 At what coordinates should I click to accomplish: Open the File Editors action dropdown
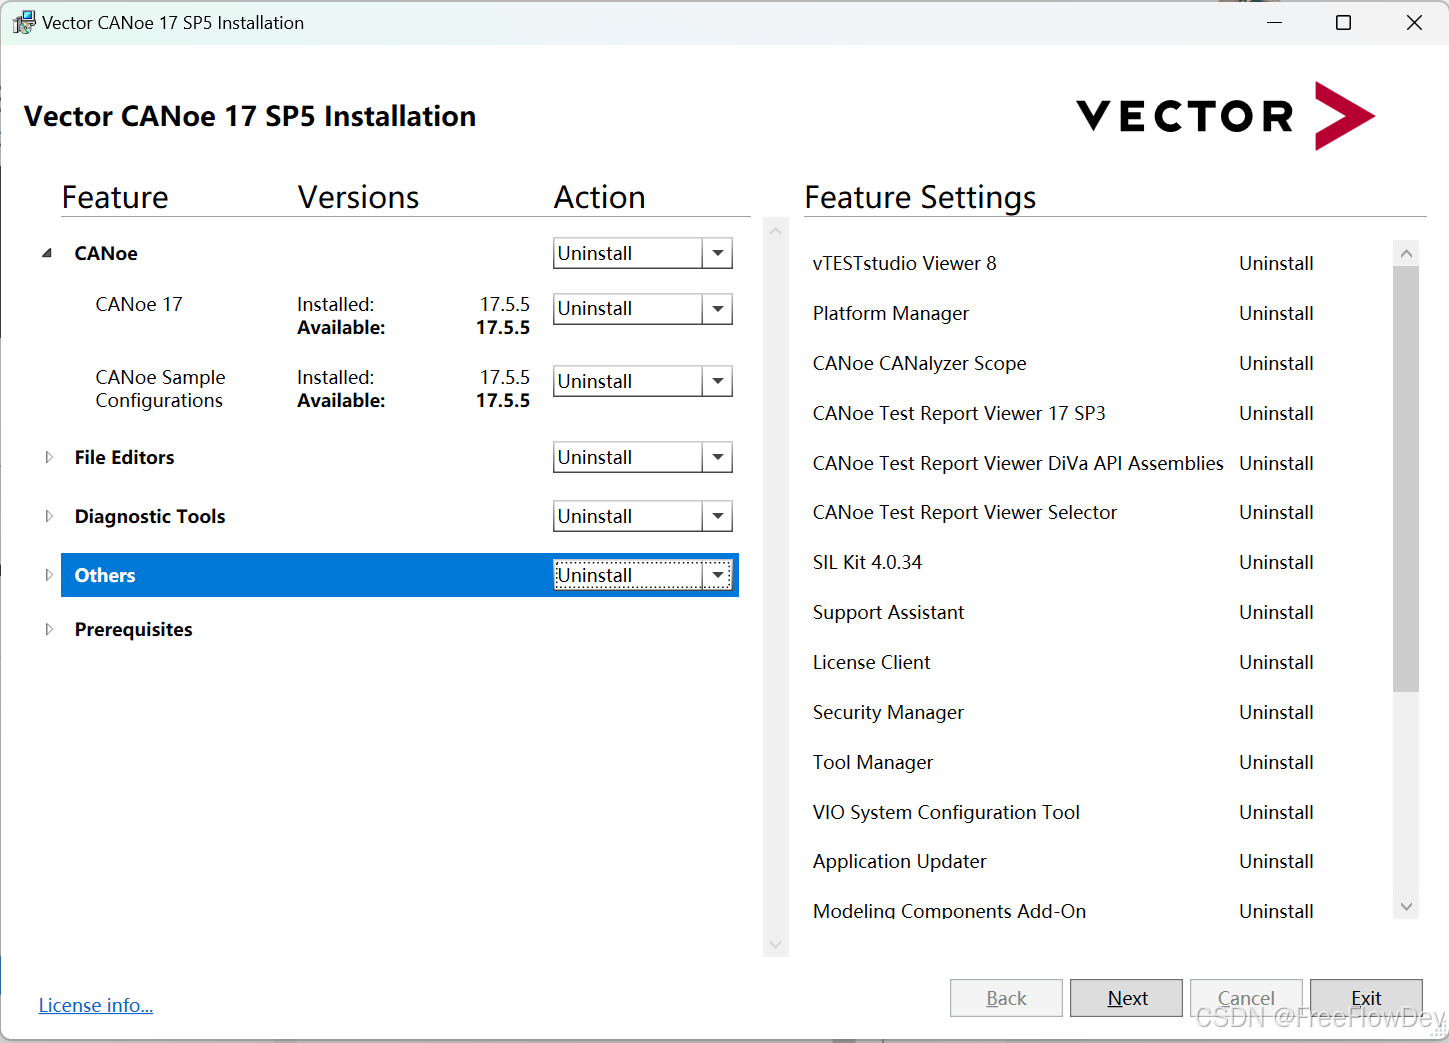coord(717,457)
